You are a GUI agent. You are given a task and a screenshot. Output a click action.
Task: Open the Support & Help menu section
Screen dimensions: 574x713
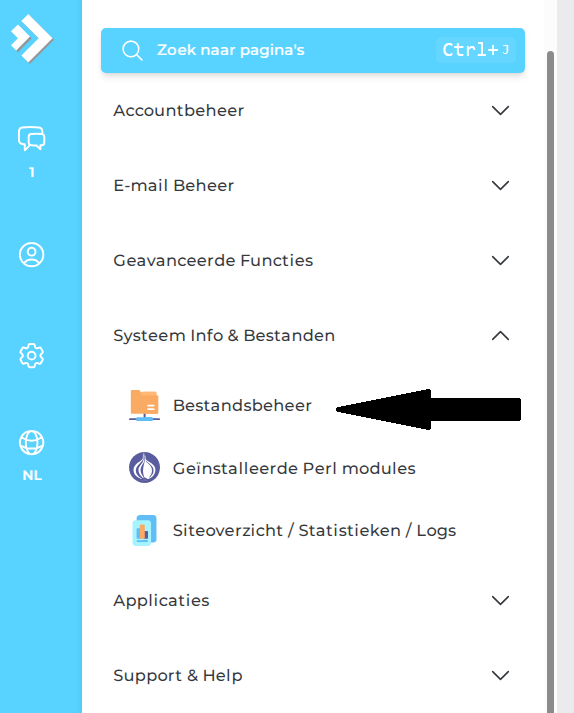click(x=313, y=675)
